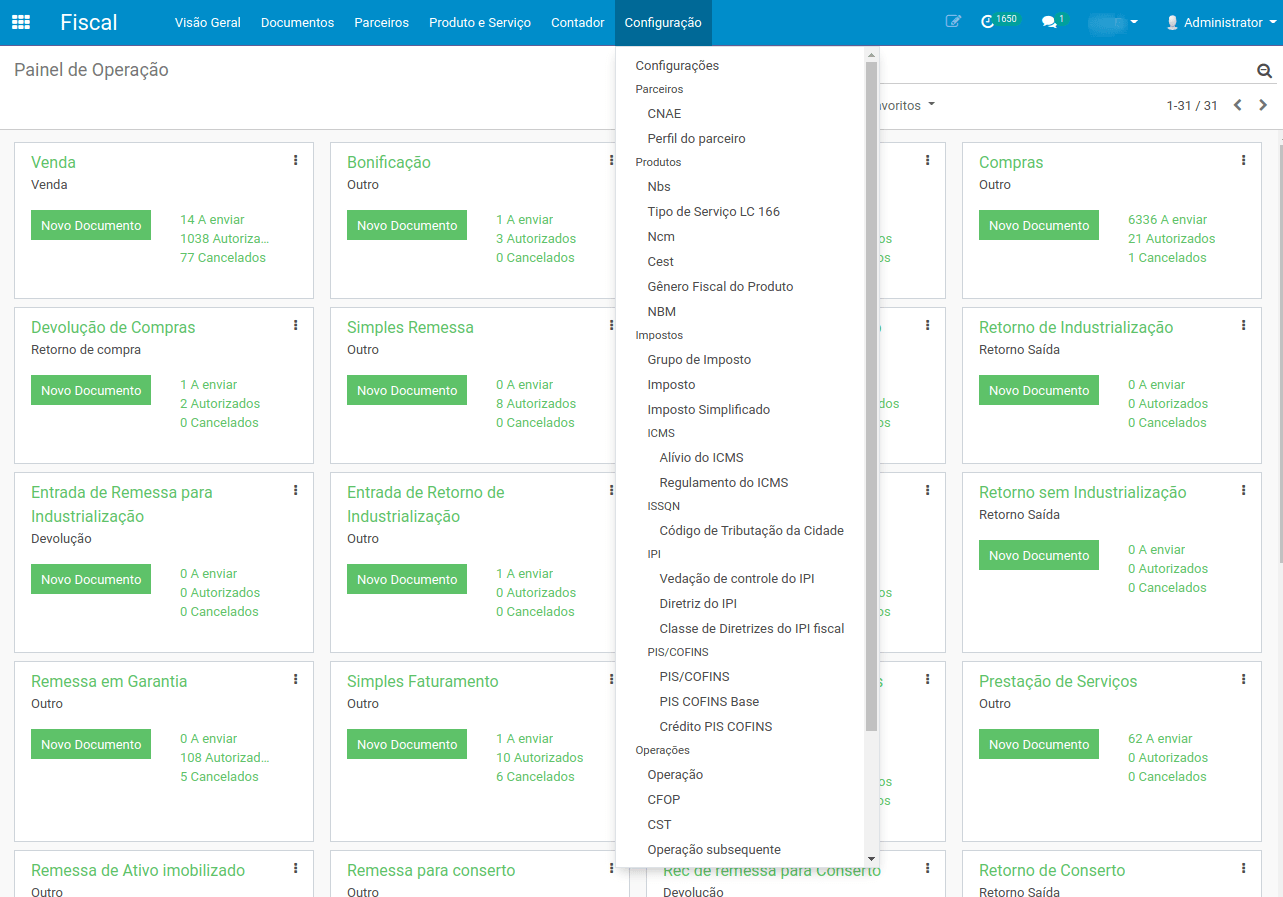Open kebab menu on Entrada de Remessa card

click(295, 490)
